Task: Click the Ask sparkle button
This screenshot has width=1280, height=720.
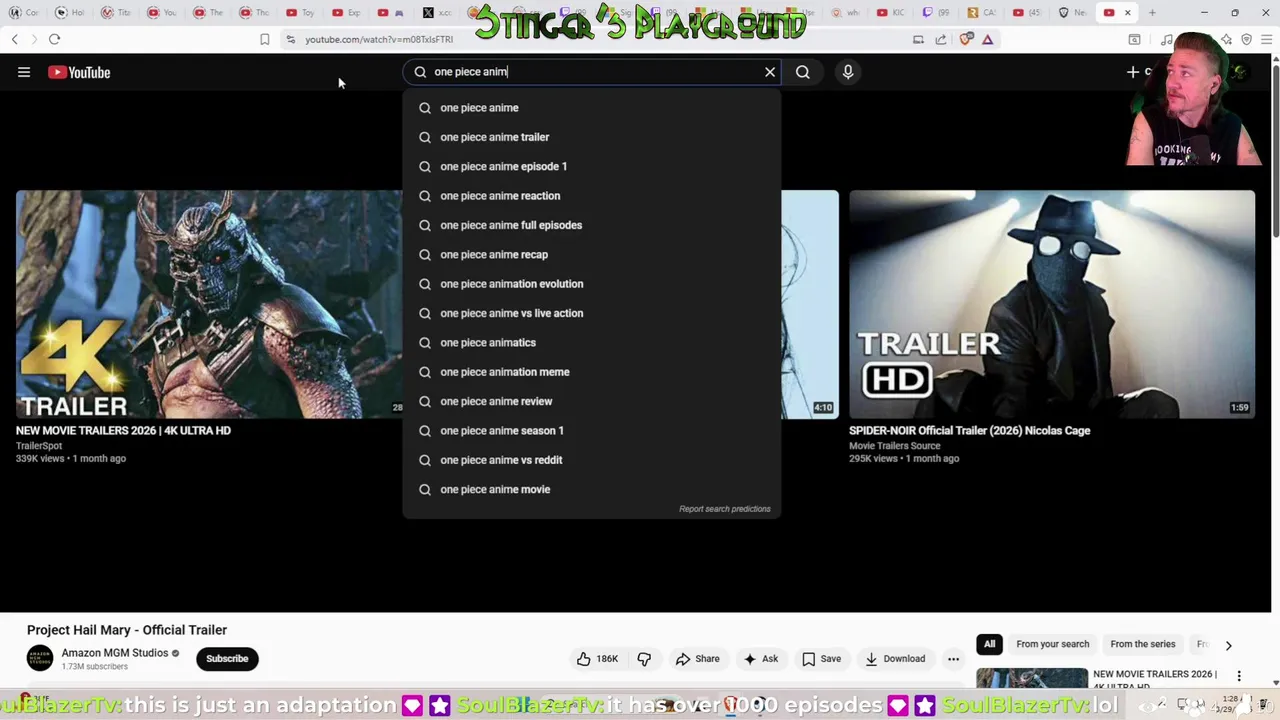Action: point(760,659)
